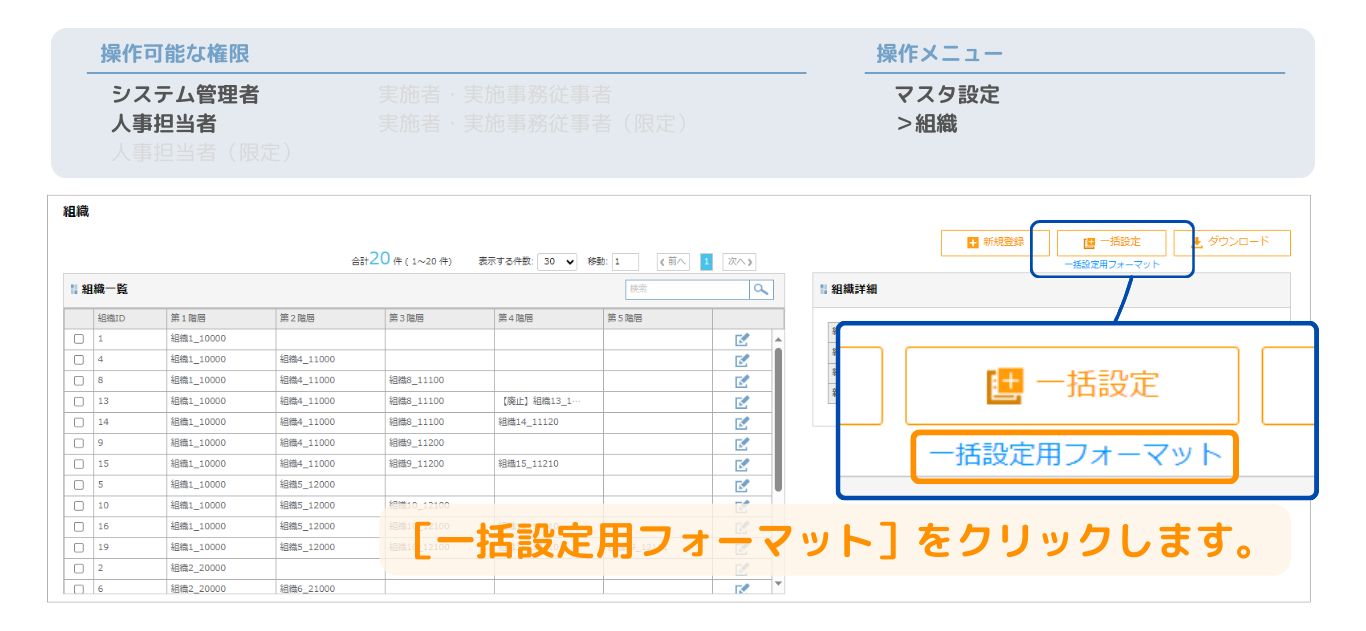Screen dimensions: 1366x631
Task: Click the 次へ next page button
Action: point(738,262)
